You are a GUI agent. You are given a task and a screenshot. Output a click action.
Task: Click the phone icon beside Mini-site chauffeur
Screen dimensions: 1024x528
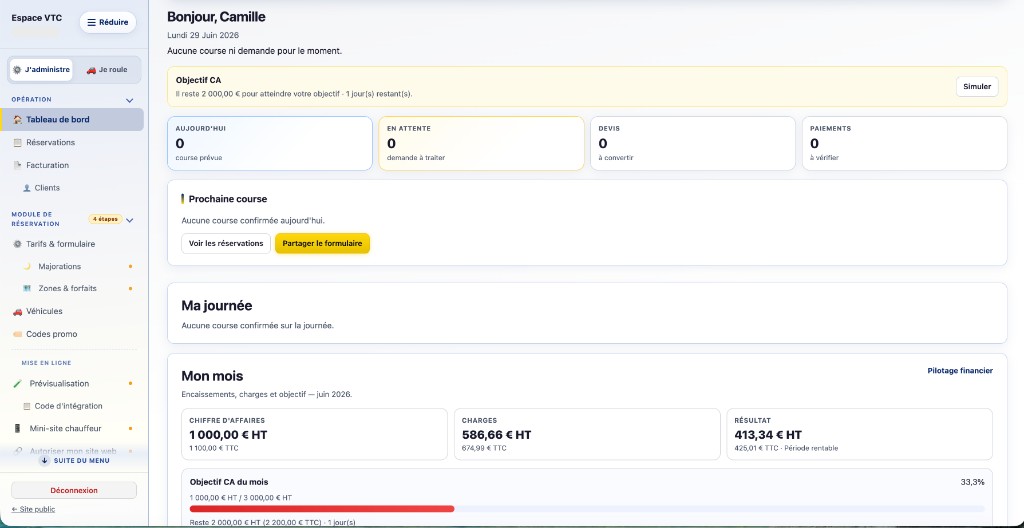(x=18, y=429)
